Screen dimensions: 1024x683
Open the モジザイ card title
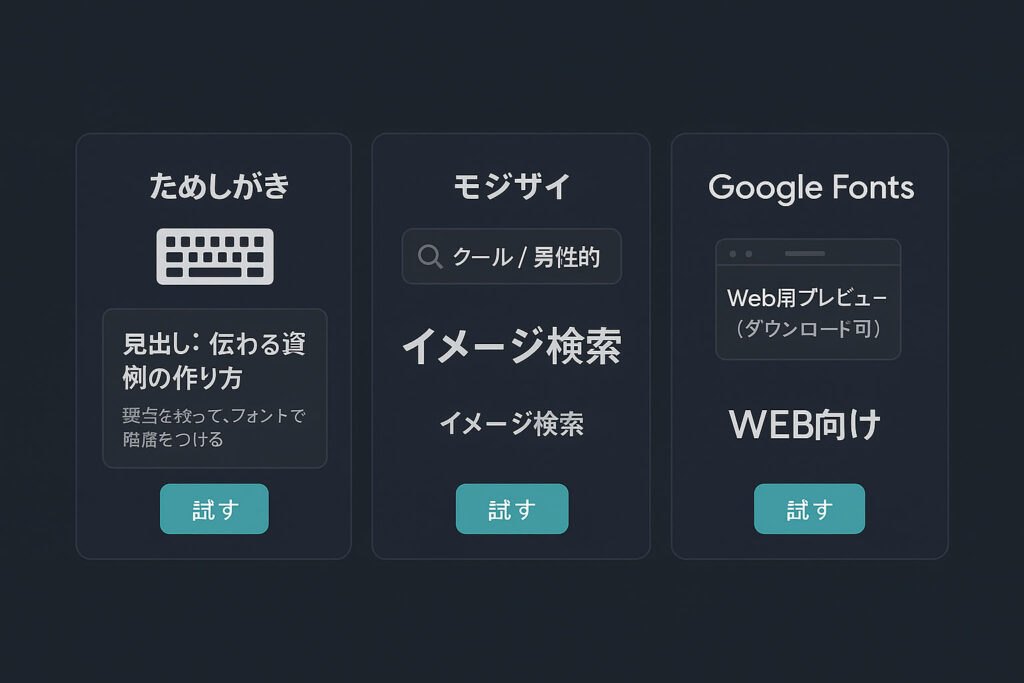511,186
